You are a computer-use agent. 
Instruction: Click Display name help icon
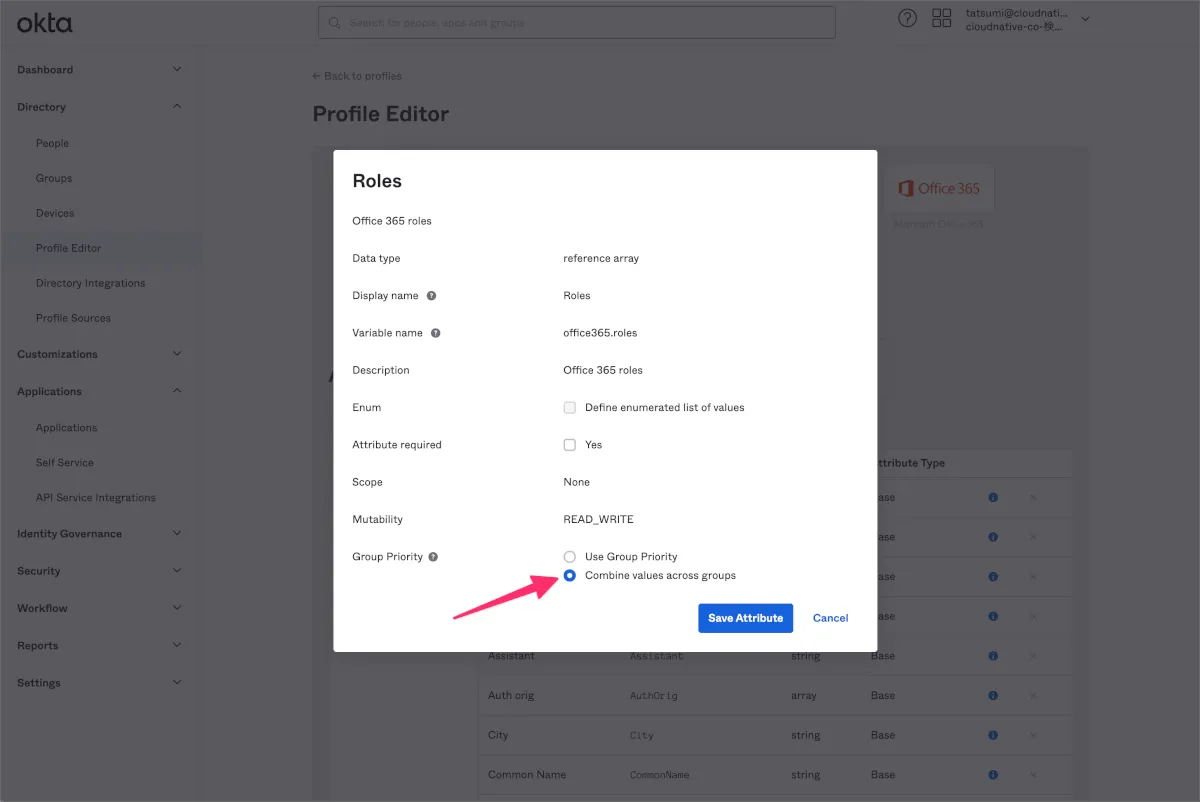[x=431, y=296]
